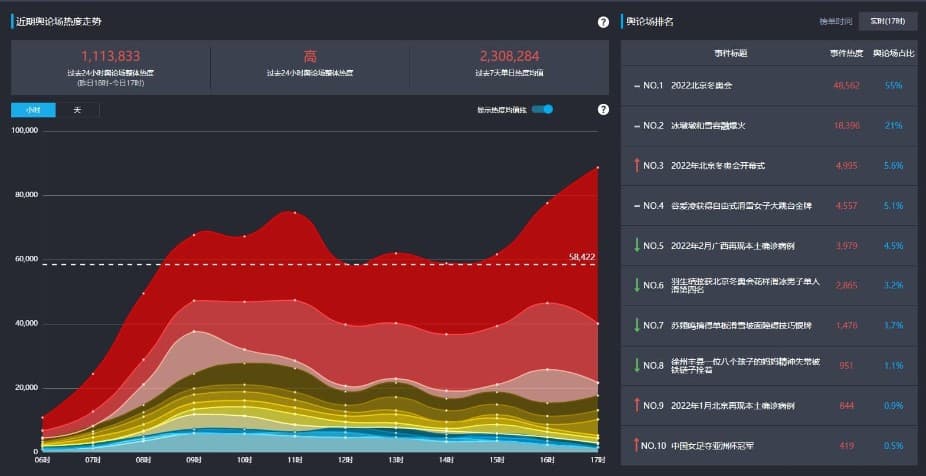This screenshot has width=926, height=476.
Task: Toggle the heat average line switch
Action: click(542, 109)
